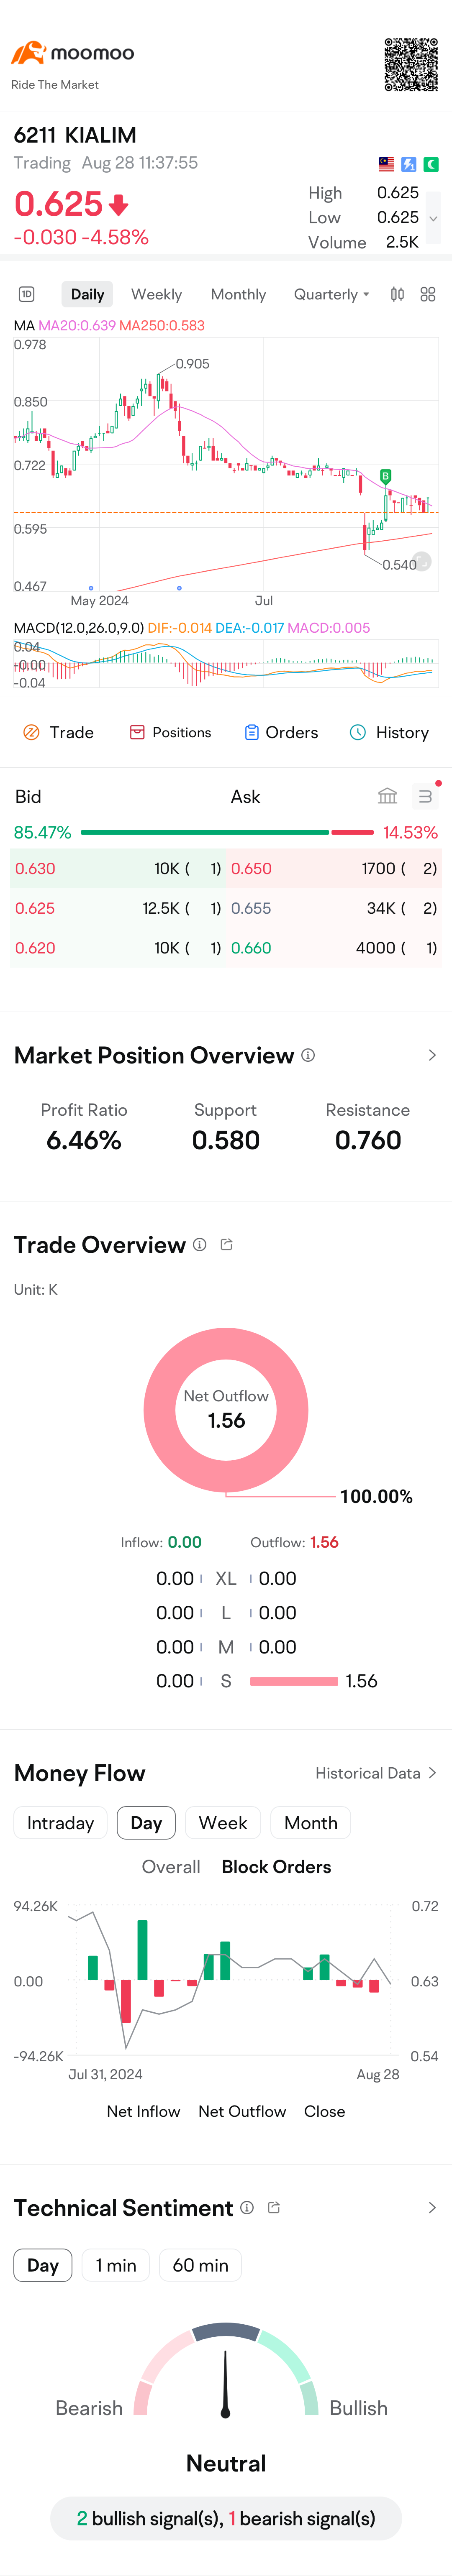Viewport: 452px width, 2576px height.
Task: Switch money flow to Intraday
Action: [x=60, y=1822]
